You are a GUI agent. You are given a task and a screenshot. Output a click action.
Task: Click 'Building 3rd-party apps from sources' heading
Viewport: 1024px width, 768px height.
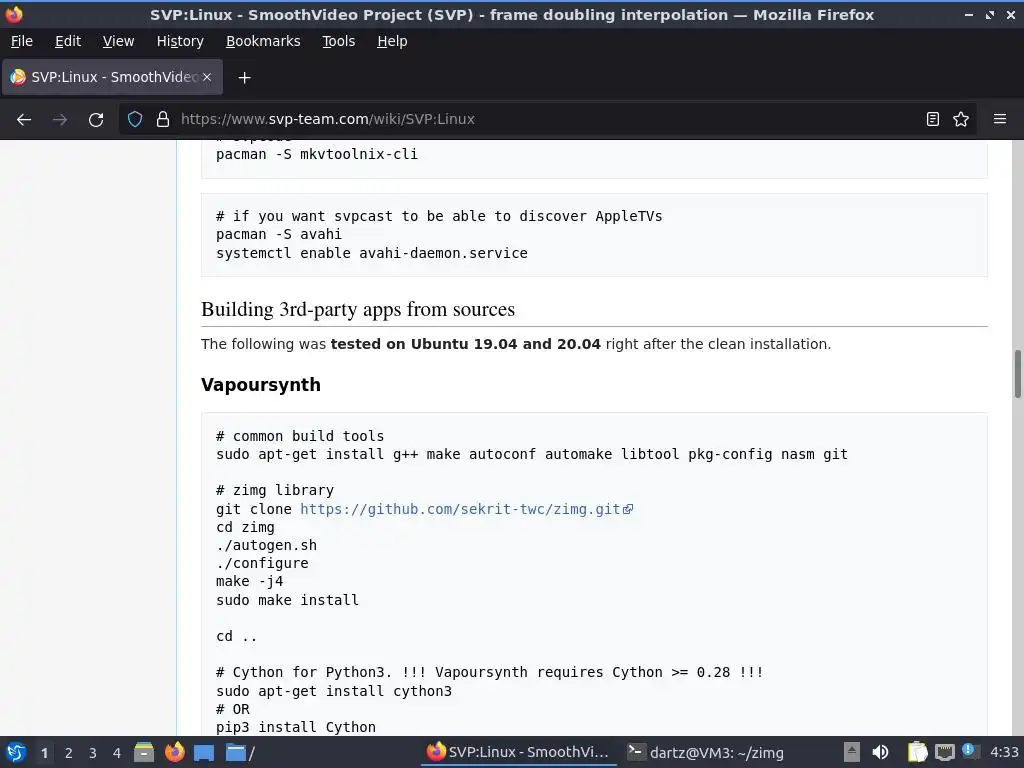coord(358,309)
